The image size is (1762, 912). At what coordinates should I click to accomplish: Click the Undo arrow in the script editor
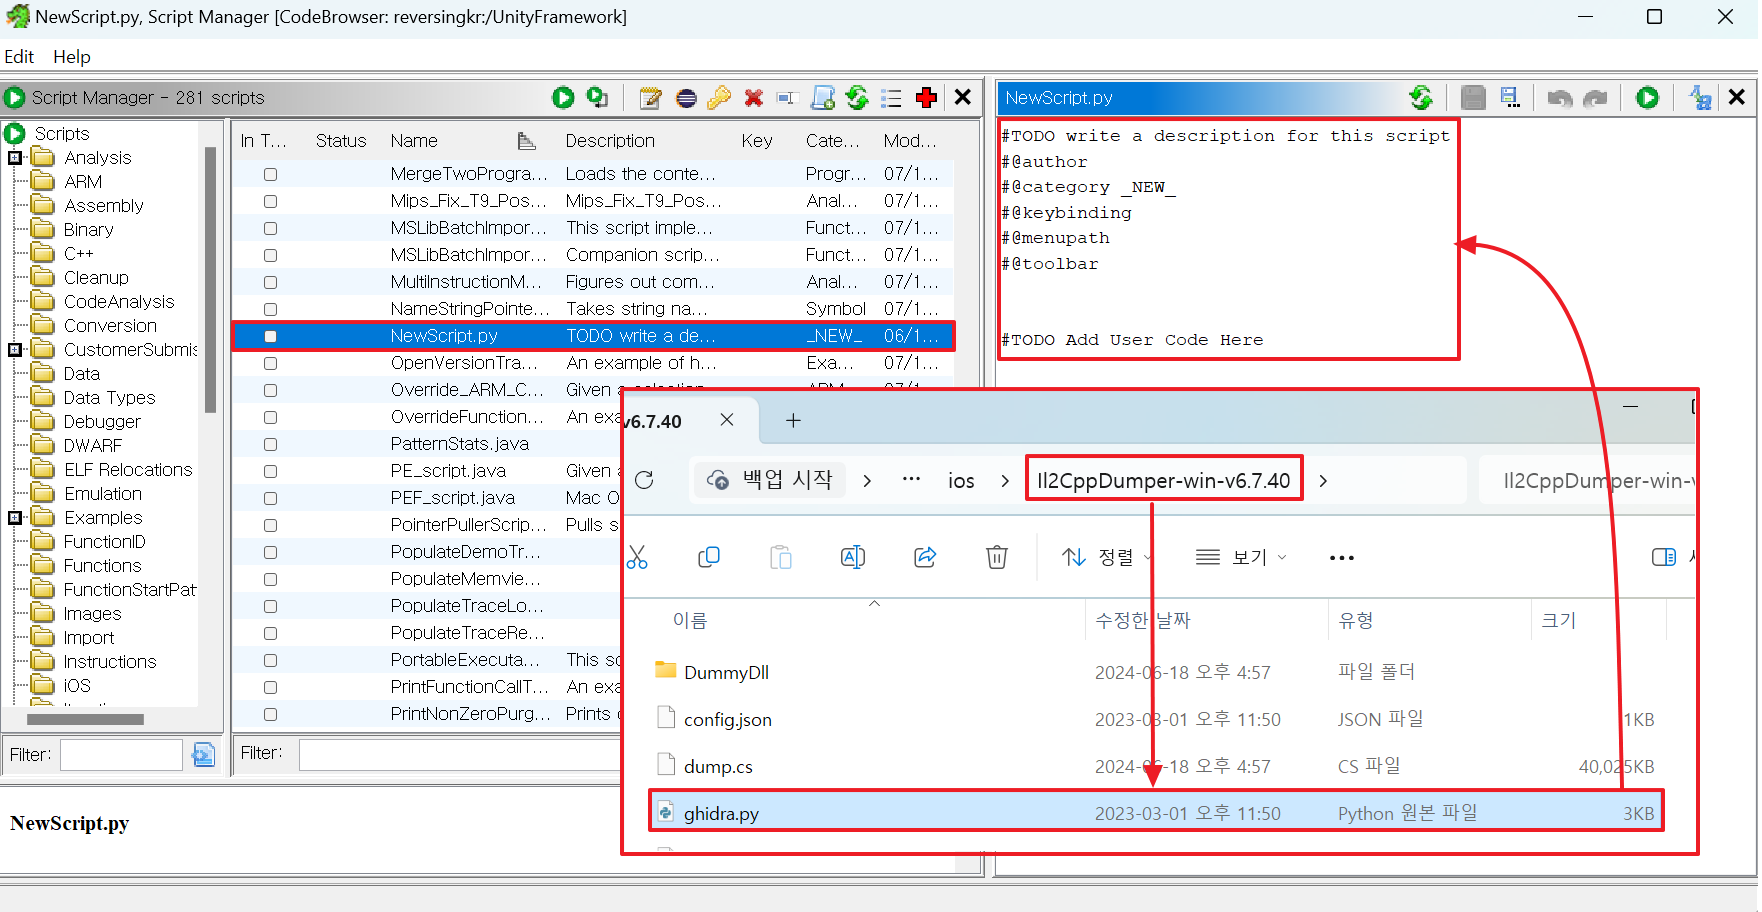point(1560,97)
